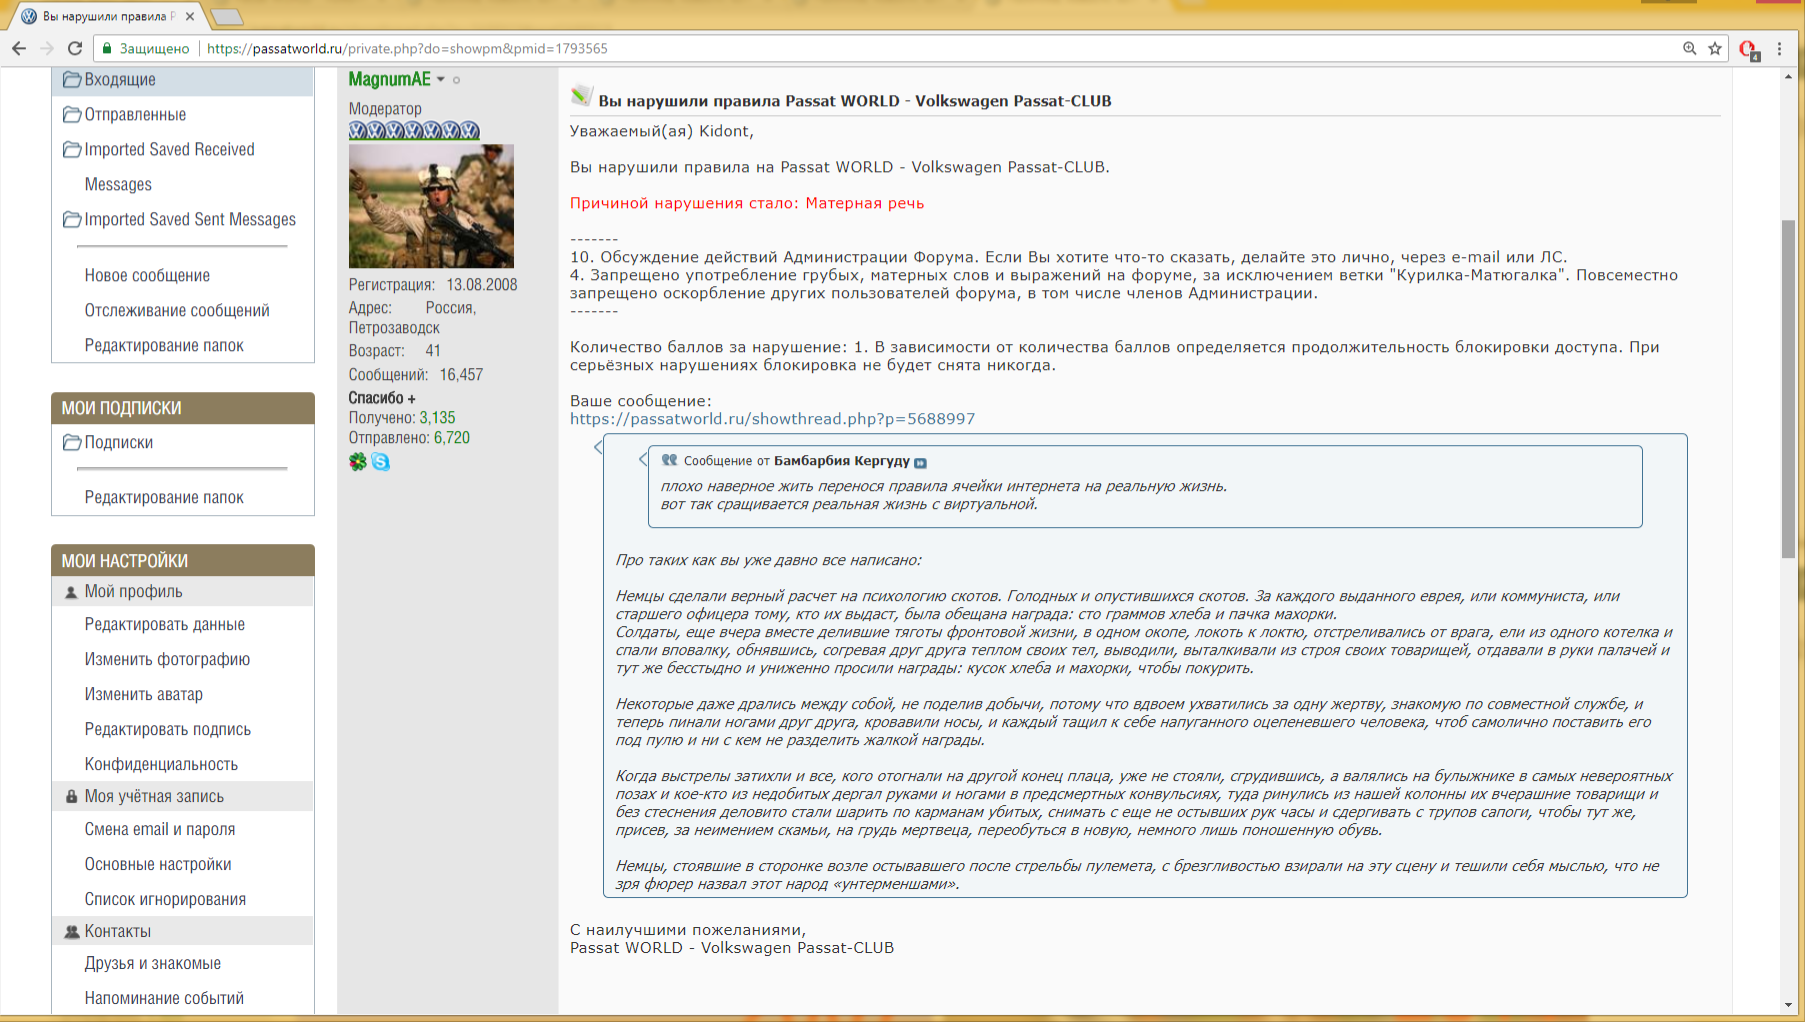This screenshot has width=1805, height=1022.
Task: Click the profile icon beside Мой профиль
Action: [x=71, y=592]
